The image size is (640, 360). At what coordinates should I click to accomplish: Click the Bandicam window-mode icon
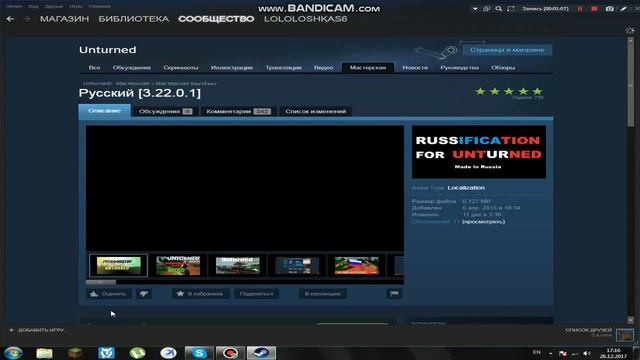click(x=487, y=9)
